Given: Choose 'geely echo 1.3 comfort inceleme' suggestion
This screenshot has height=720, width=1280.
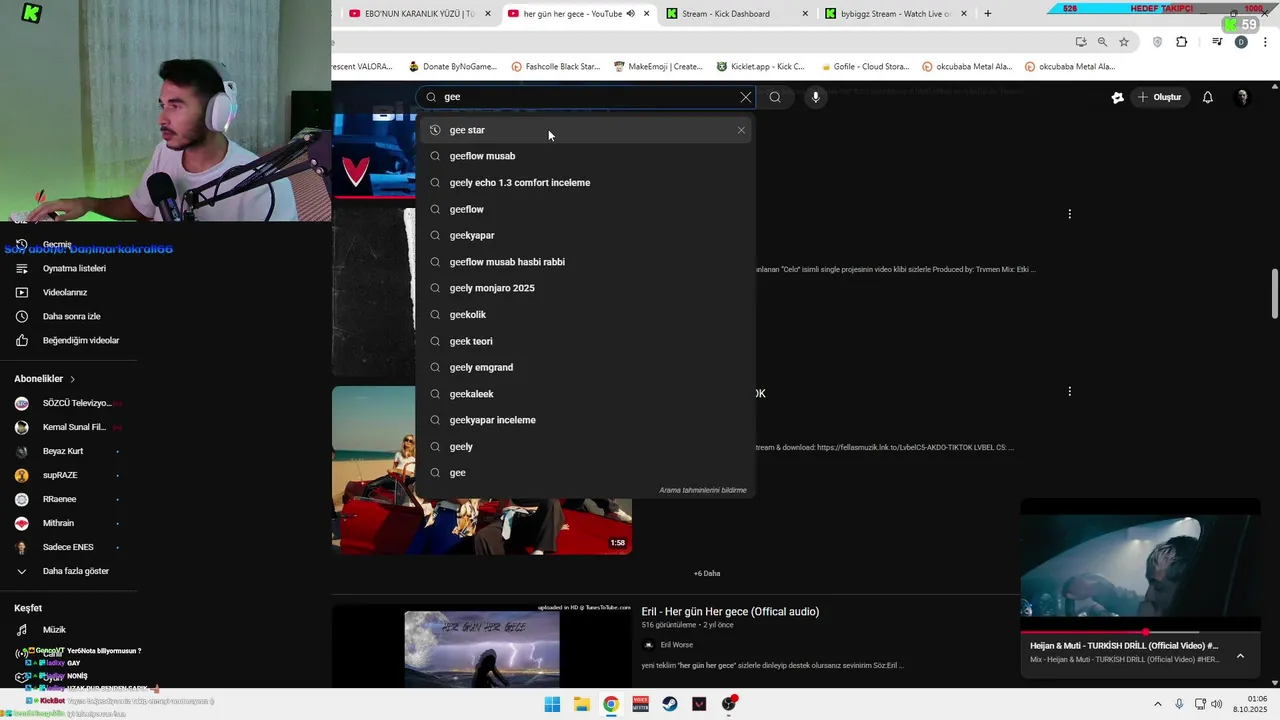Looking at the screenshot, I should (x=586, y=183).
